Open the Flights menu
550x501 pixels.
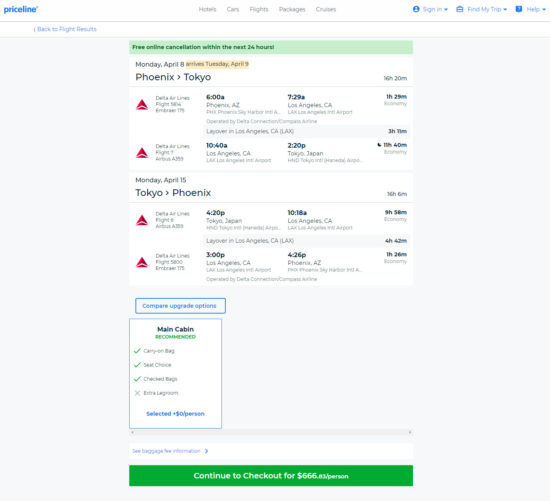pyautogui.click(x=259, y=9)
